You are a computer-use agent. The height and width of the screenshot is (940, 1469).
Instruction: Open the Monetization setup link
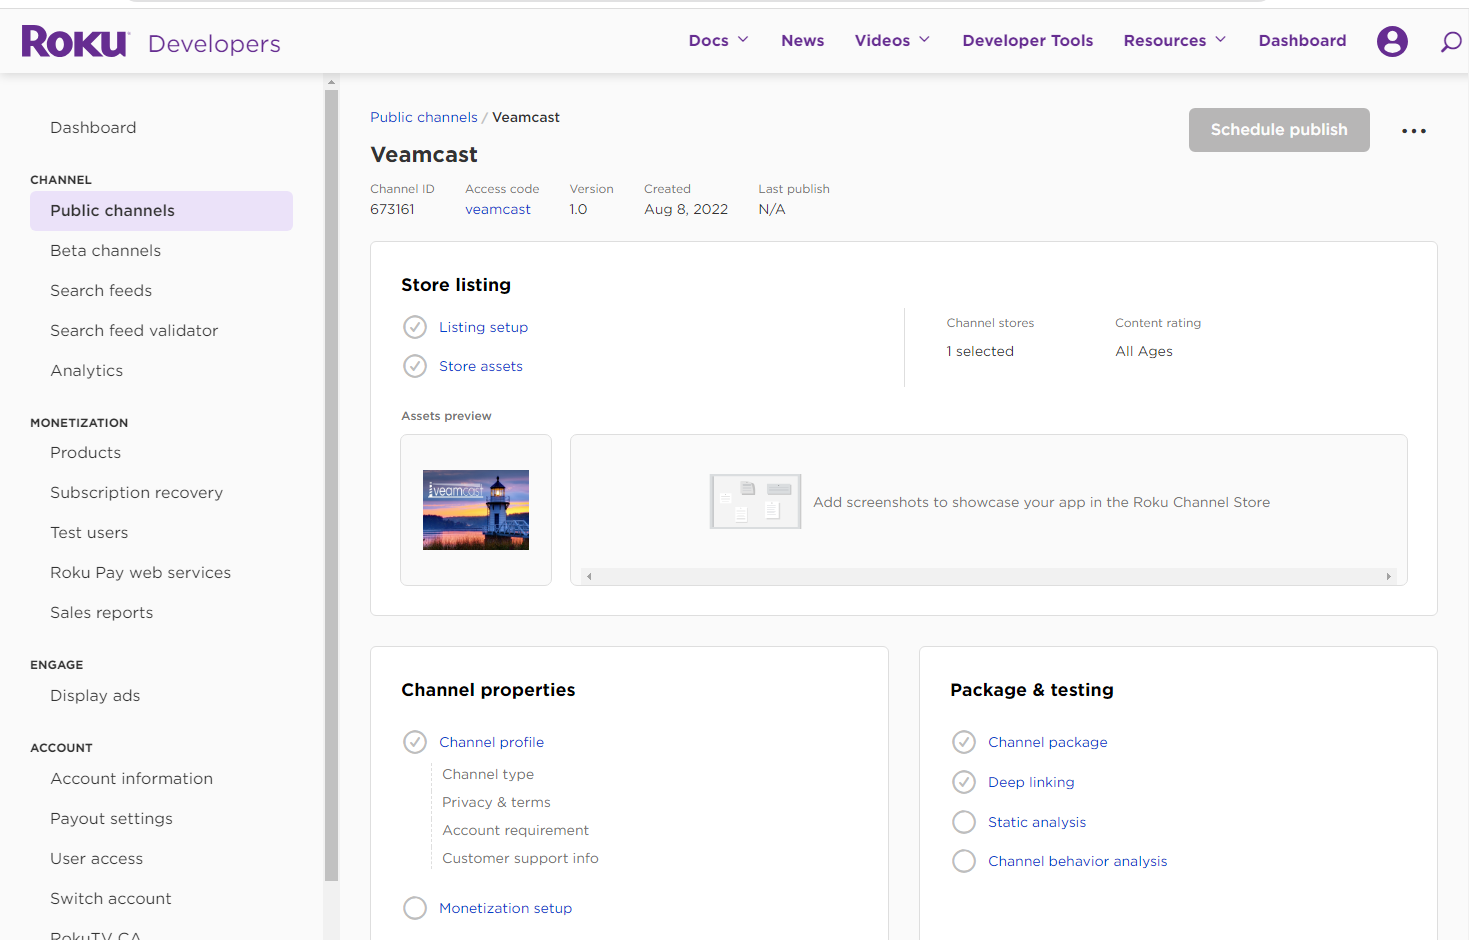point(506,908)
